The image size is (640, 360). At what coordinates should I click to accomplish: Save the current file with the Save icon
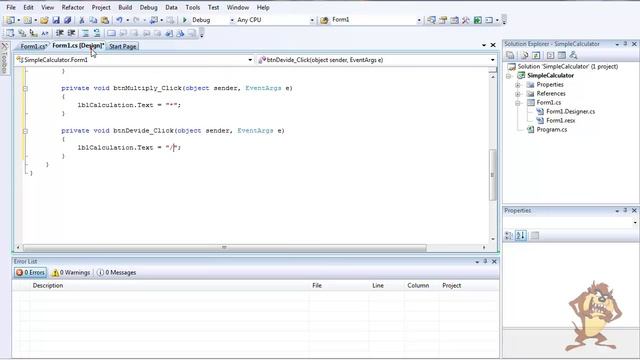pos(56,20)
